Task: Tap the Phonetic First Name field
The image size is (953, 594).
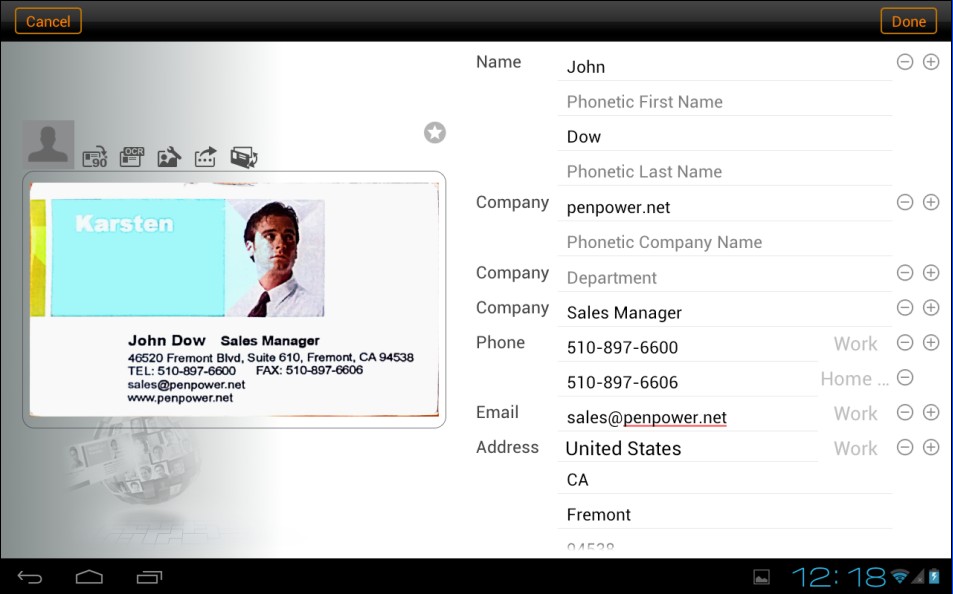Action: tap(724, 102)
